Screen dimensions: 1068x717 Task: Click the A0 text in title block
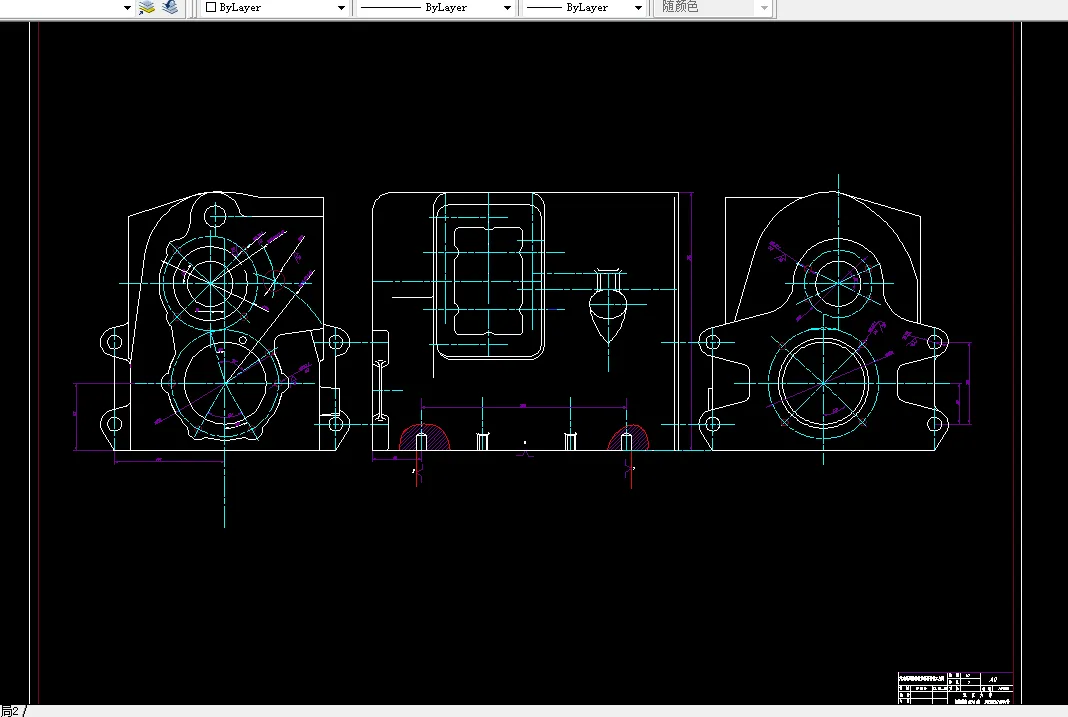(x=992, y=679)
